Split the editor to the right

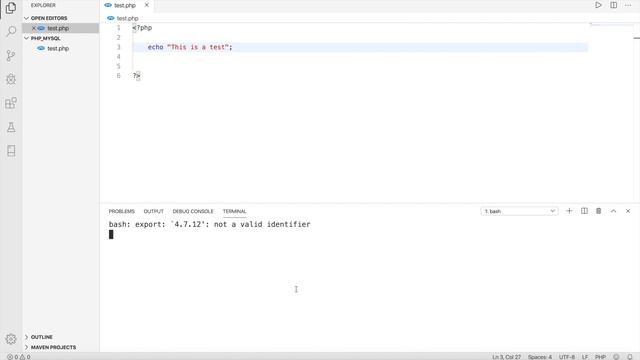coord(613,5)
